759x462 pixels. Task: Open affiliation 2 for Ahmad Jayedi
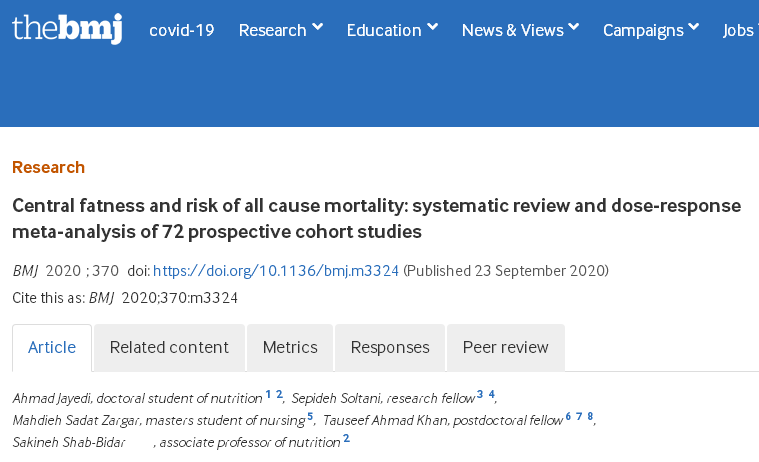coord(279,394)
